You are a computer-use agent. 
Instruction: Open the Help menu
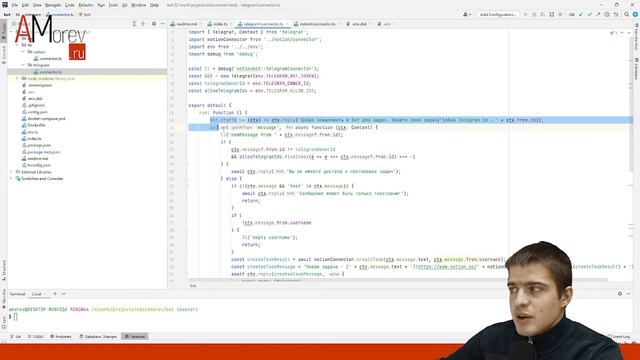(154, 5)
